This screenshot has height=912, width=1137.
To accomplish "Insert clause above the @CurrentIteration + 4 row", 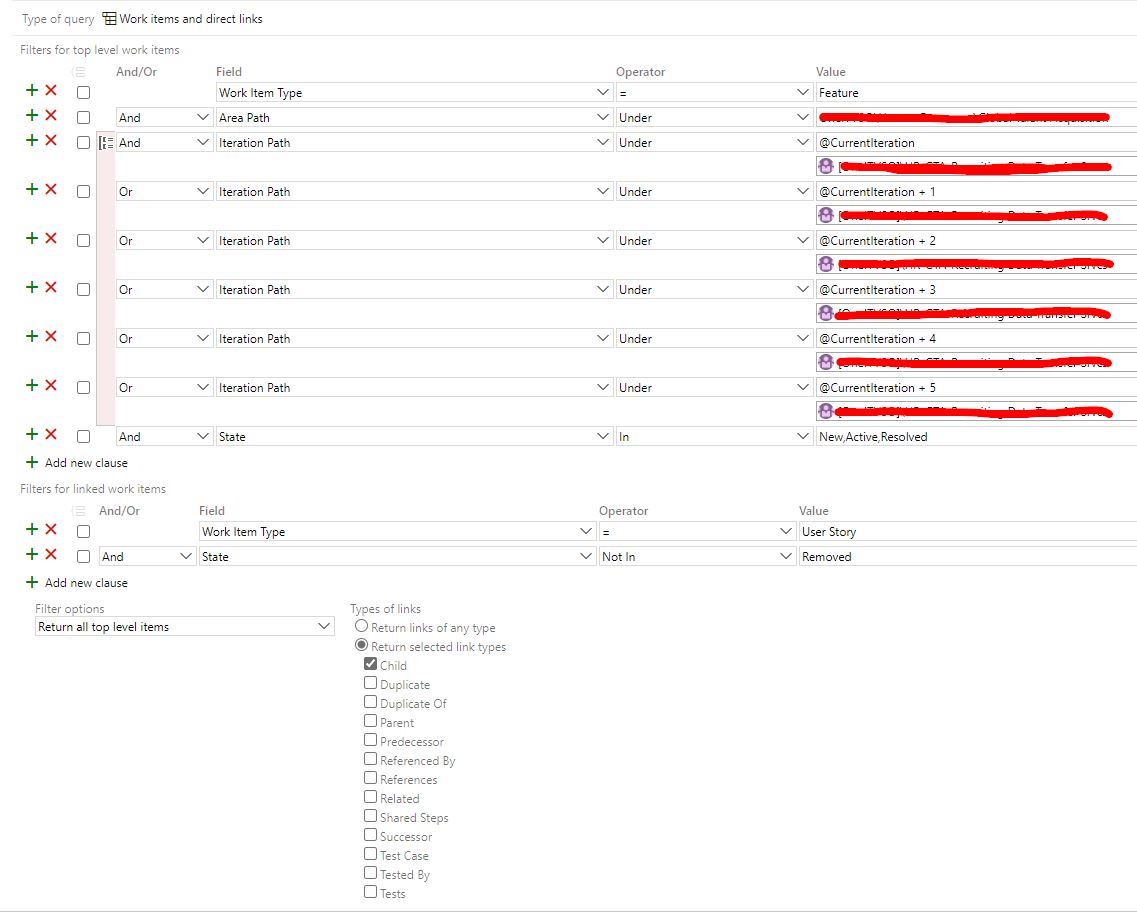I will pos(32,336).
